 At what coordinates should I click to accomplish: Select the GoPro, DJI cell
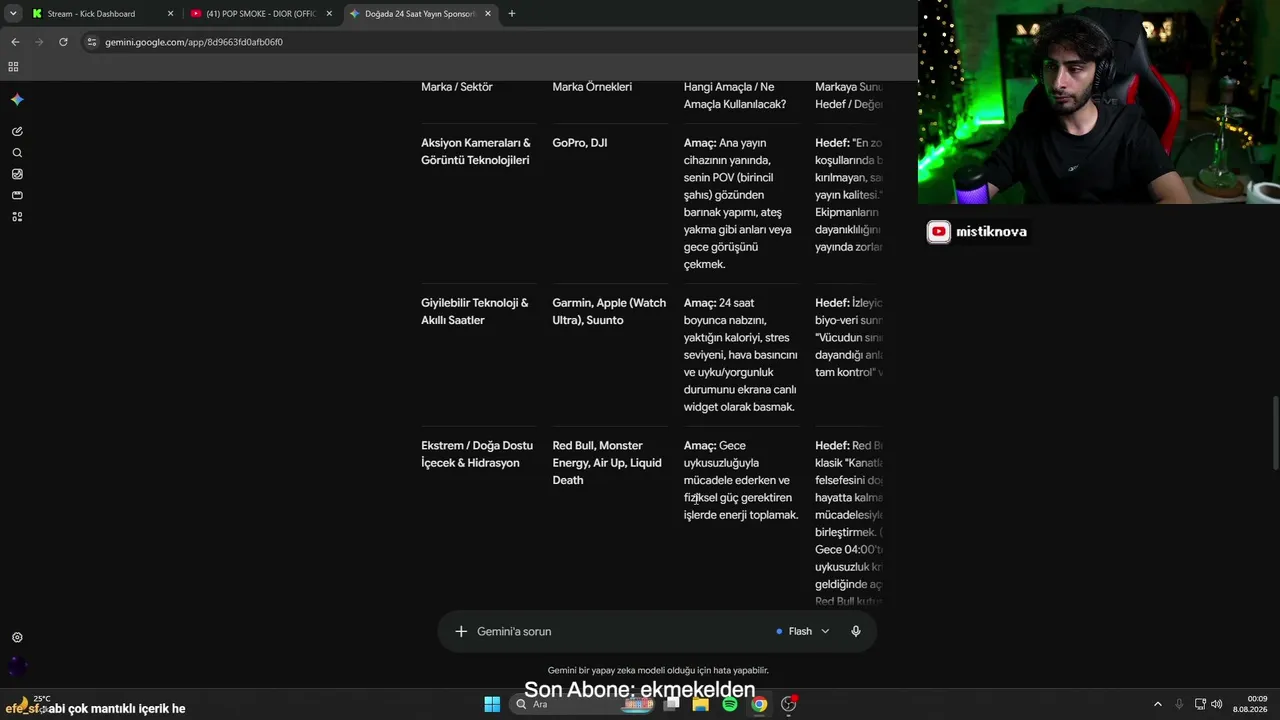pyautogui.click(x=580, y=143)
